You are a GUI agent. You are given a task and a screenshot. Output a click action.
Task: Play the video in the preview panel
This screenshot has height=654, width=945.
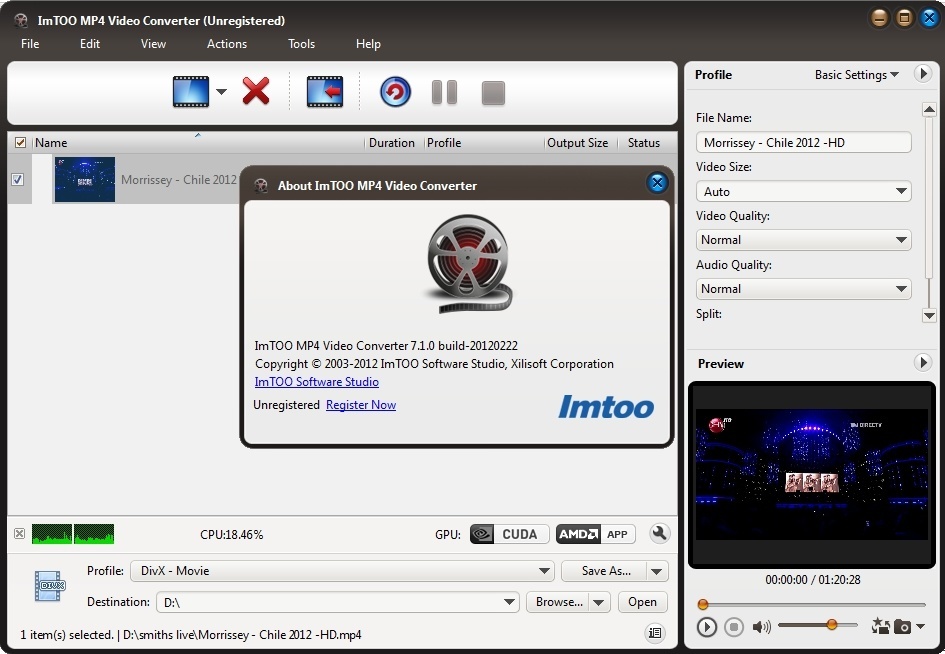click(707, 627)
